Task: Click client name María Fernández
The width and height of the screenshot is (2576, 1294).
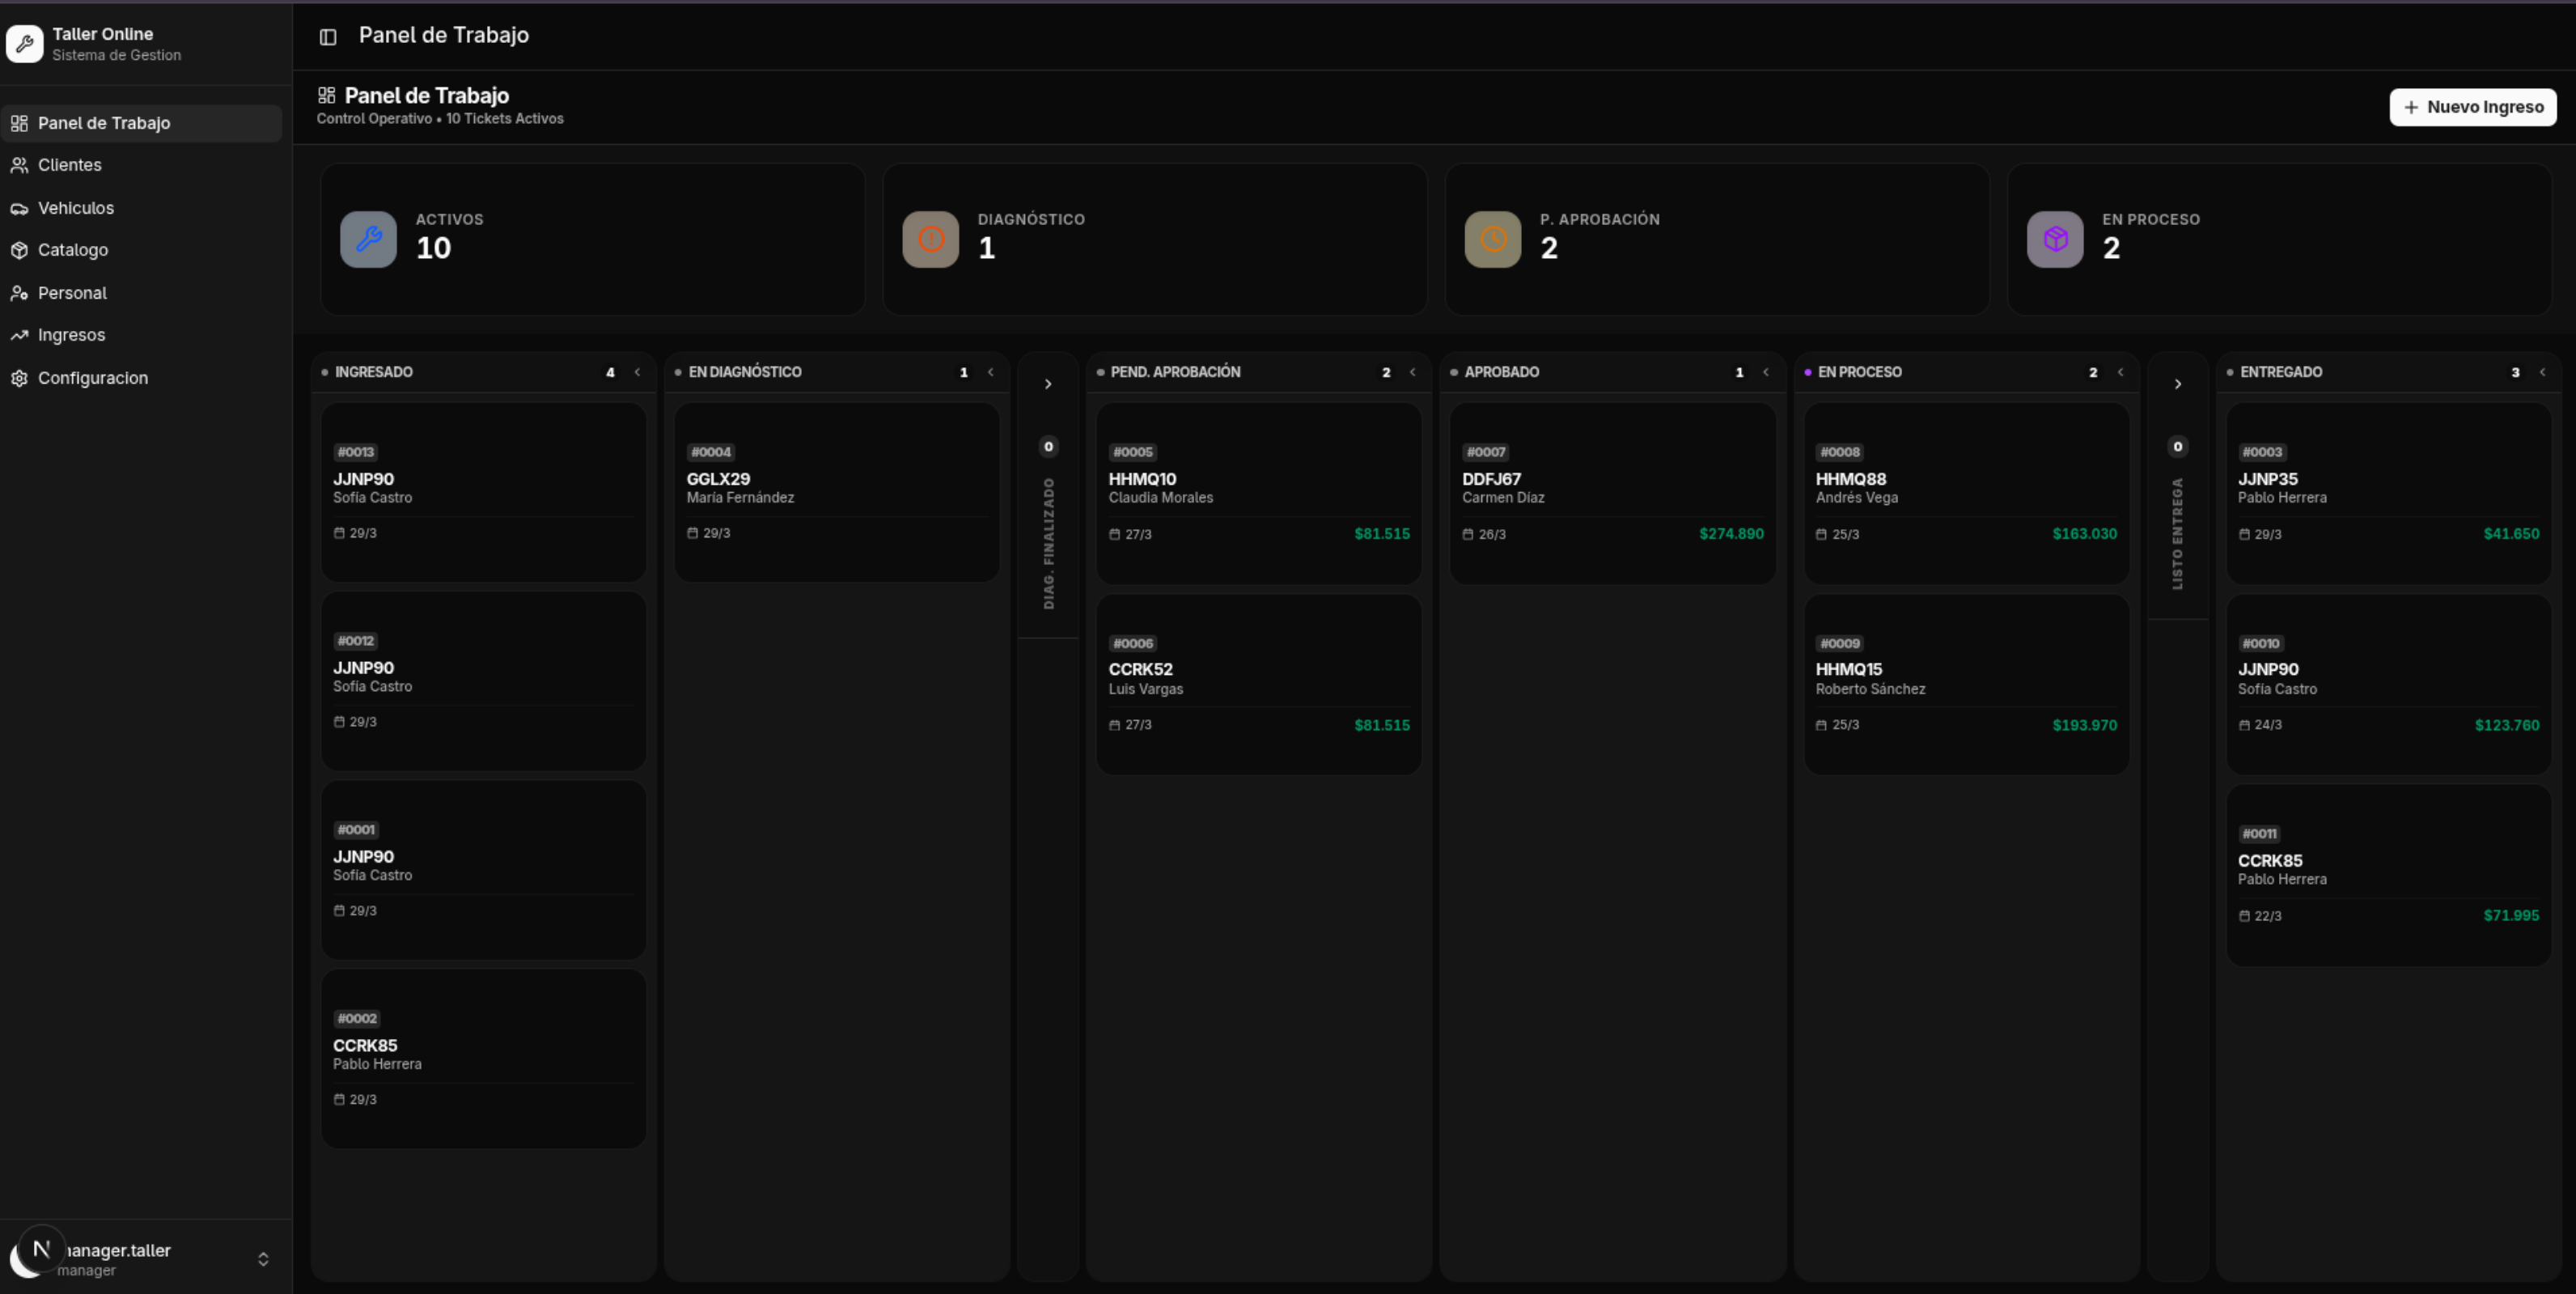Action: click(x=740, y=498)
